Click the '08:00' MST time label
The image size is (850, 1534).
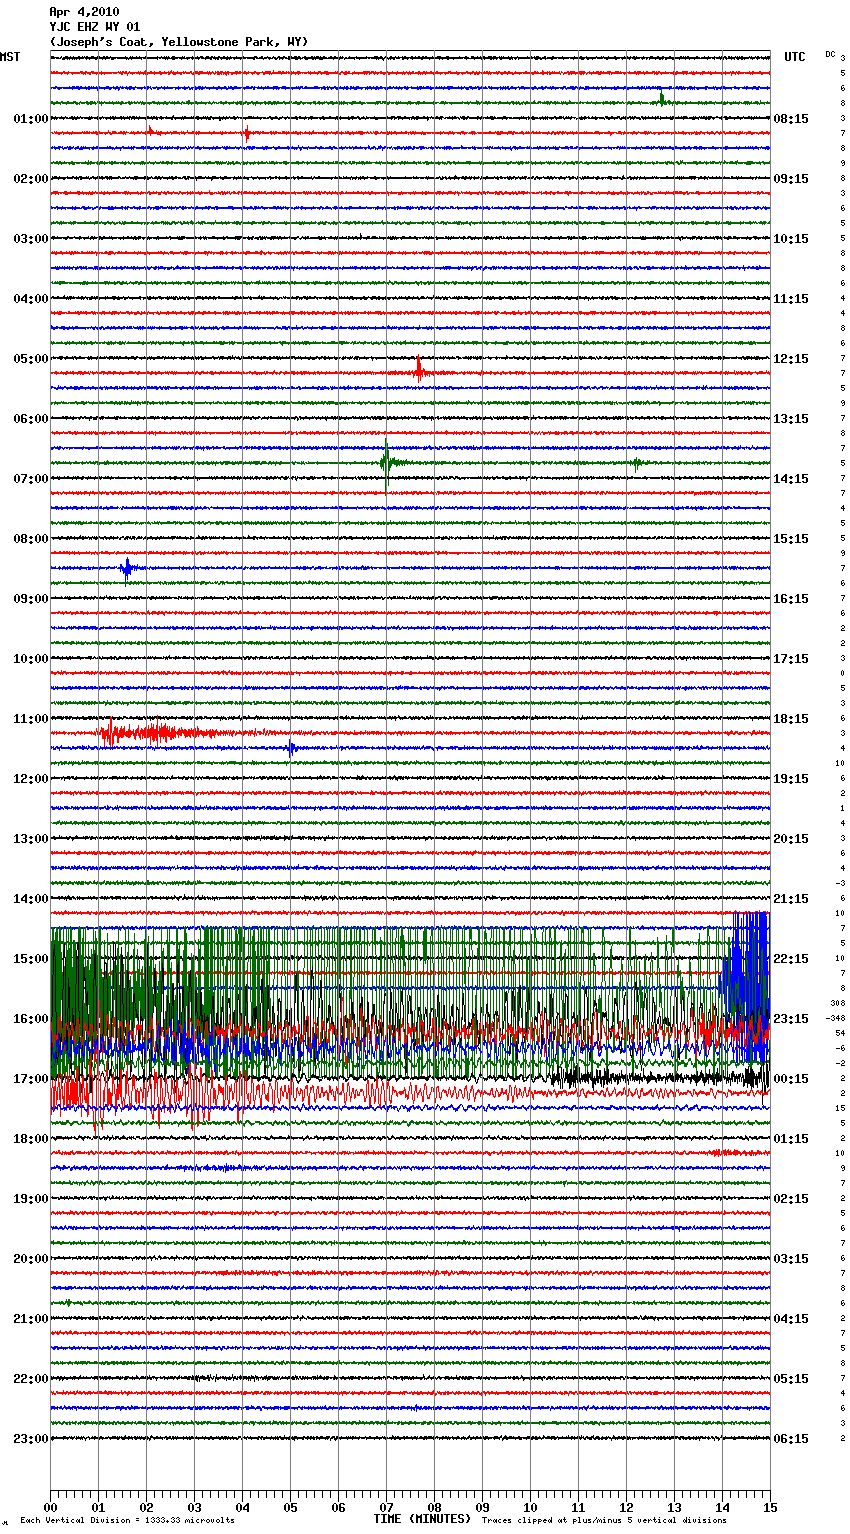coord(31,539)
